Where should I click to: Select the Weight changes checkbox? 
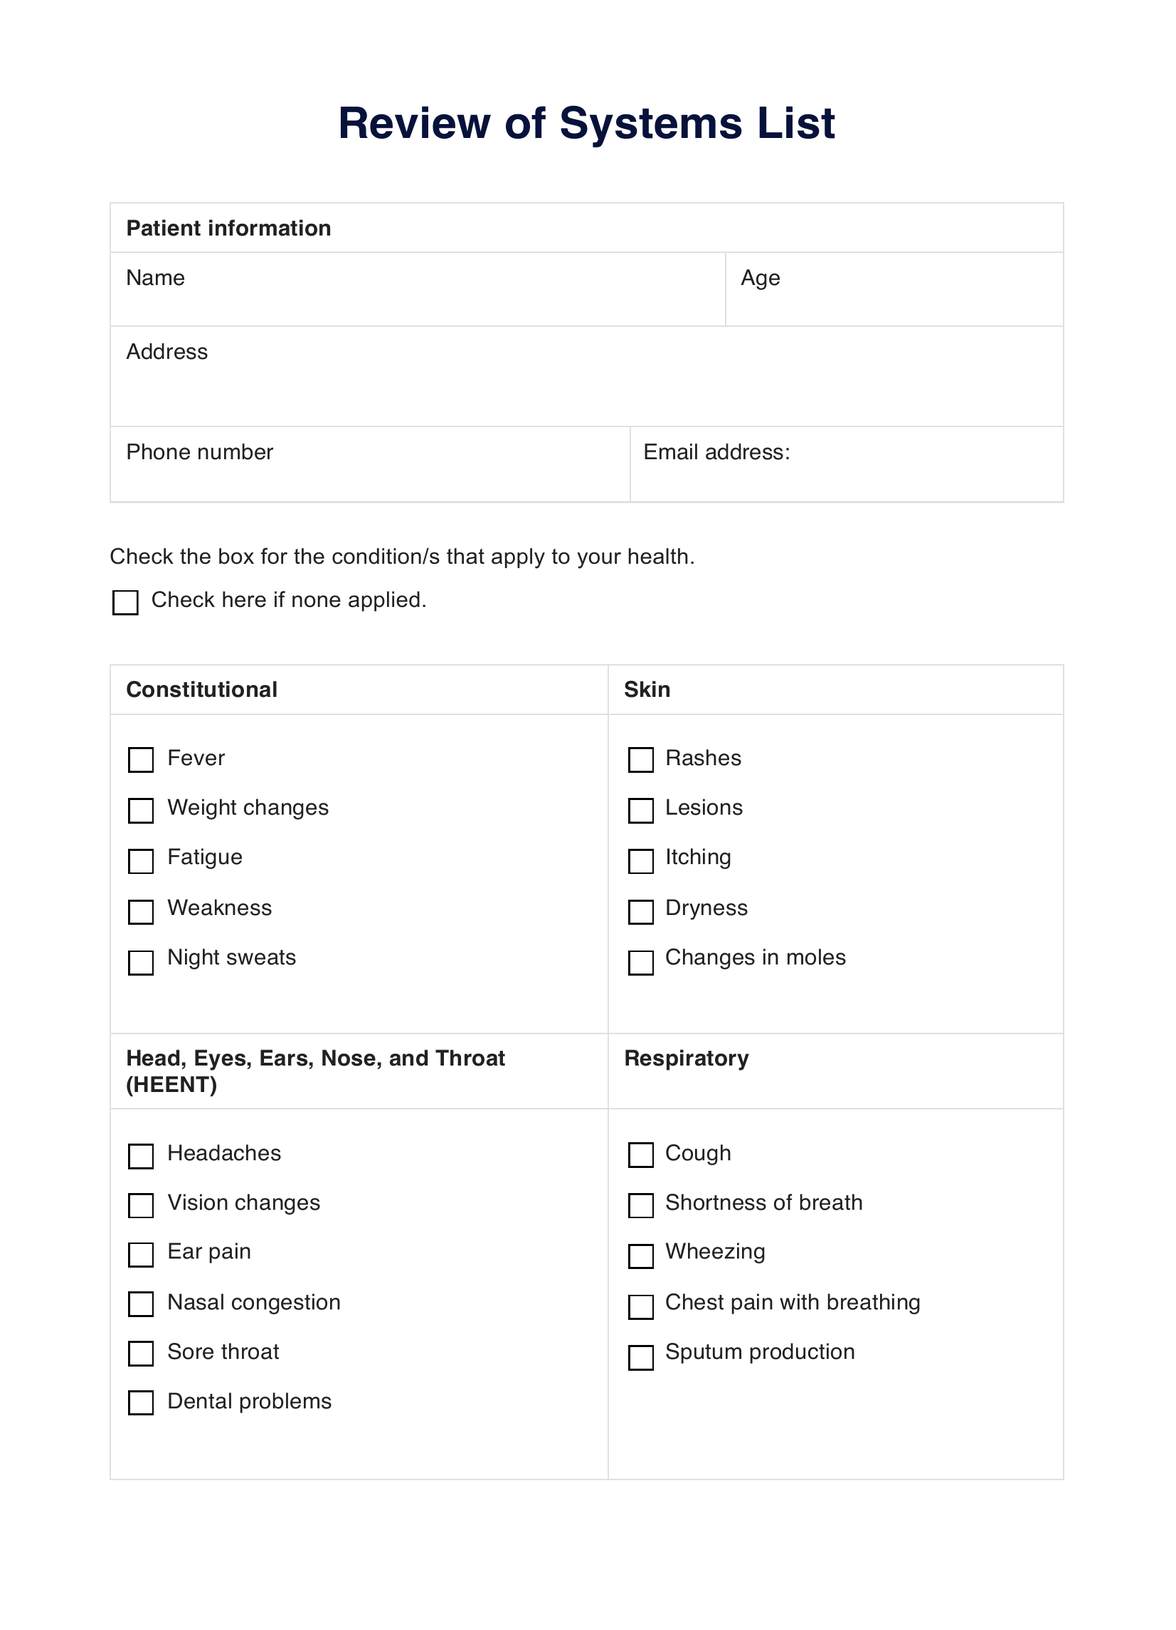141,810
